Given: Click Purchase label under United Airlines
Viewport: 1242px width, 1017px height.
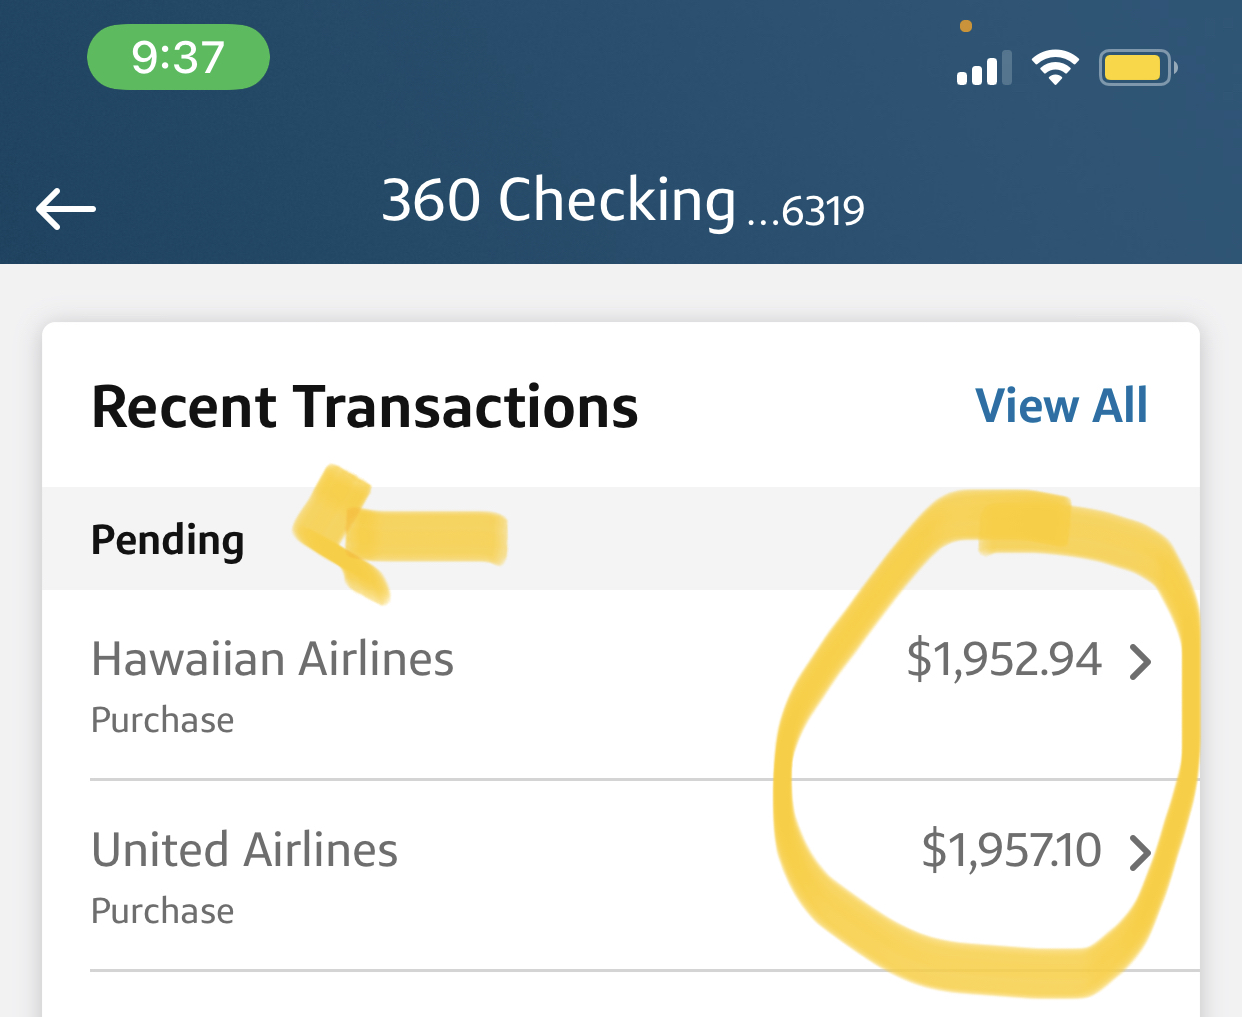Looking at the screenshot, I should [x=162, y=911].
